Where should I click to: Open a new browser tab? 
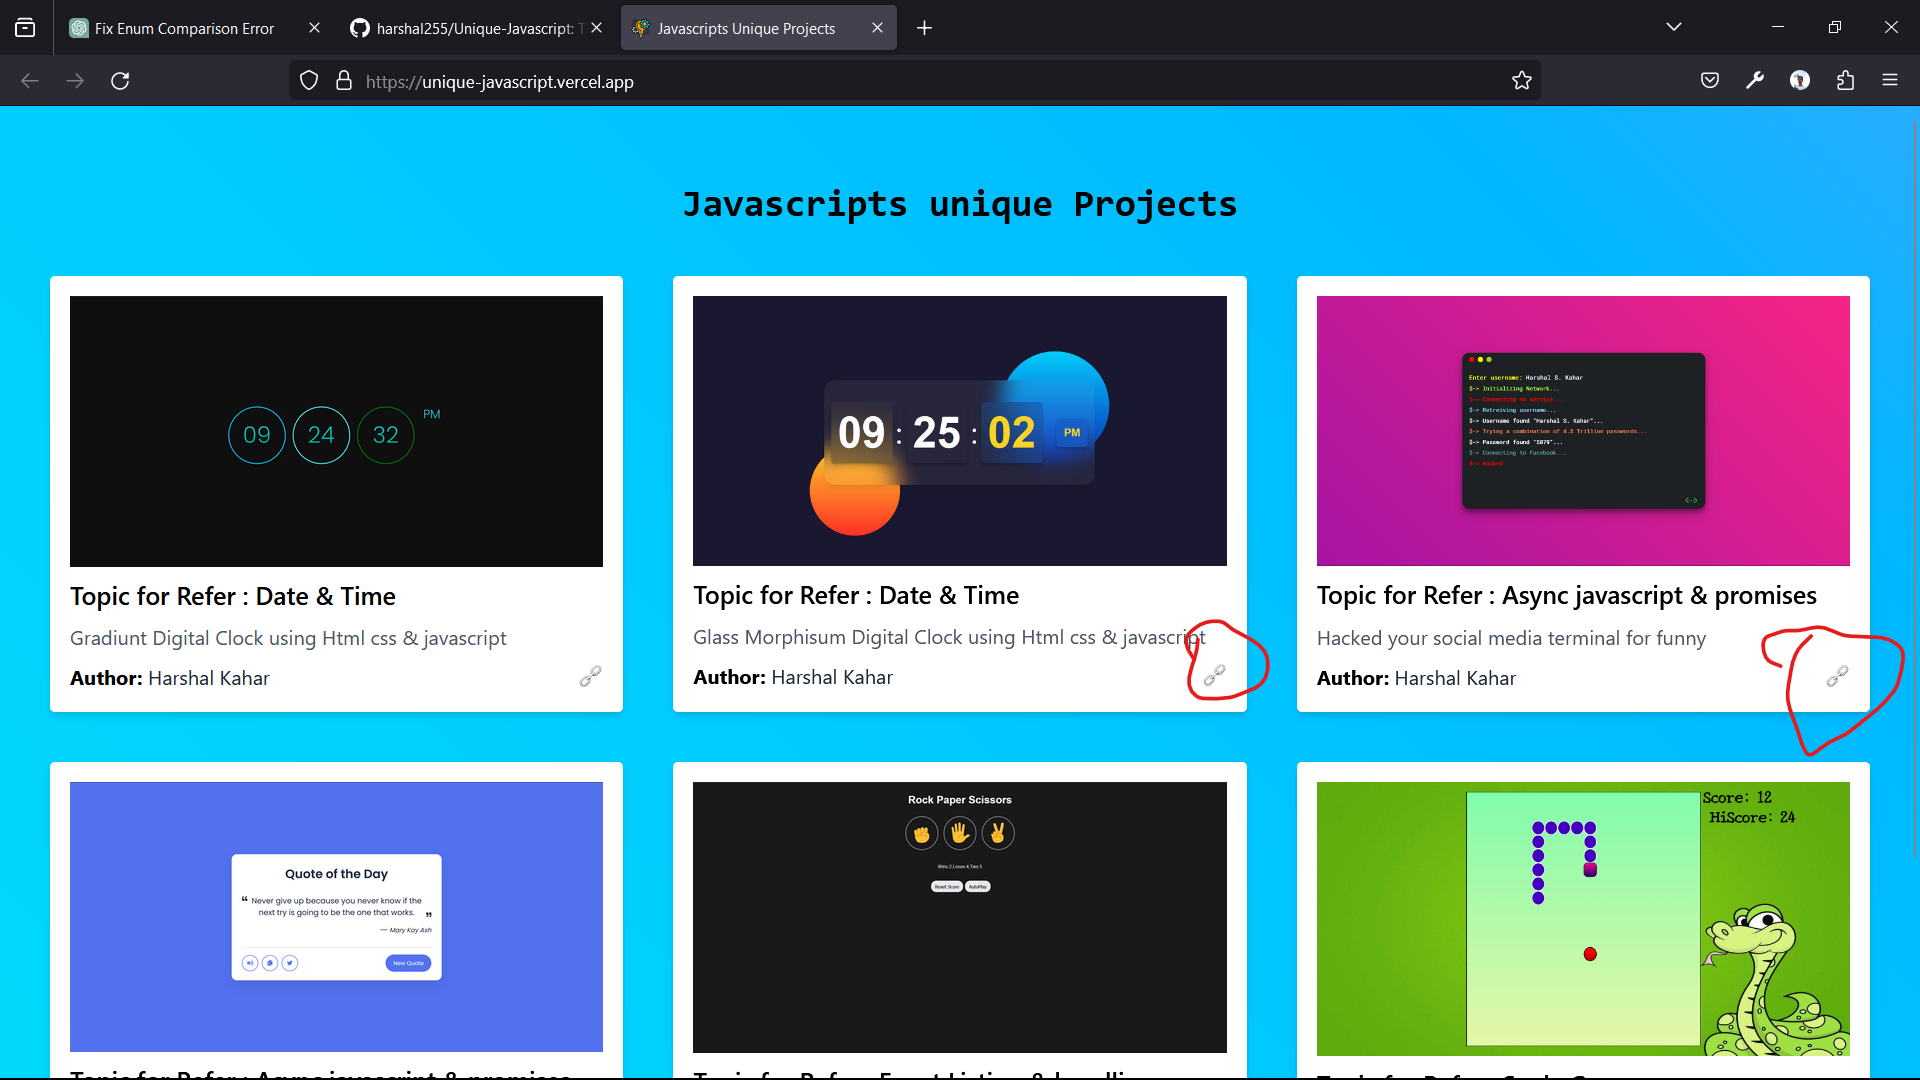[924, 27]
